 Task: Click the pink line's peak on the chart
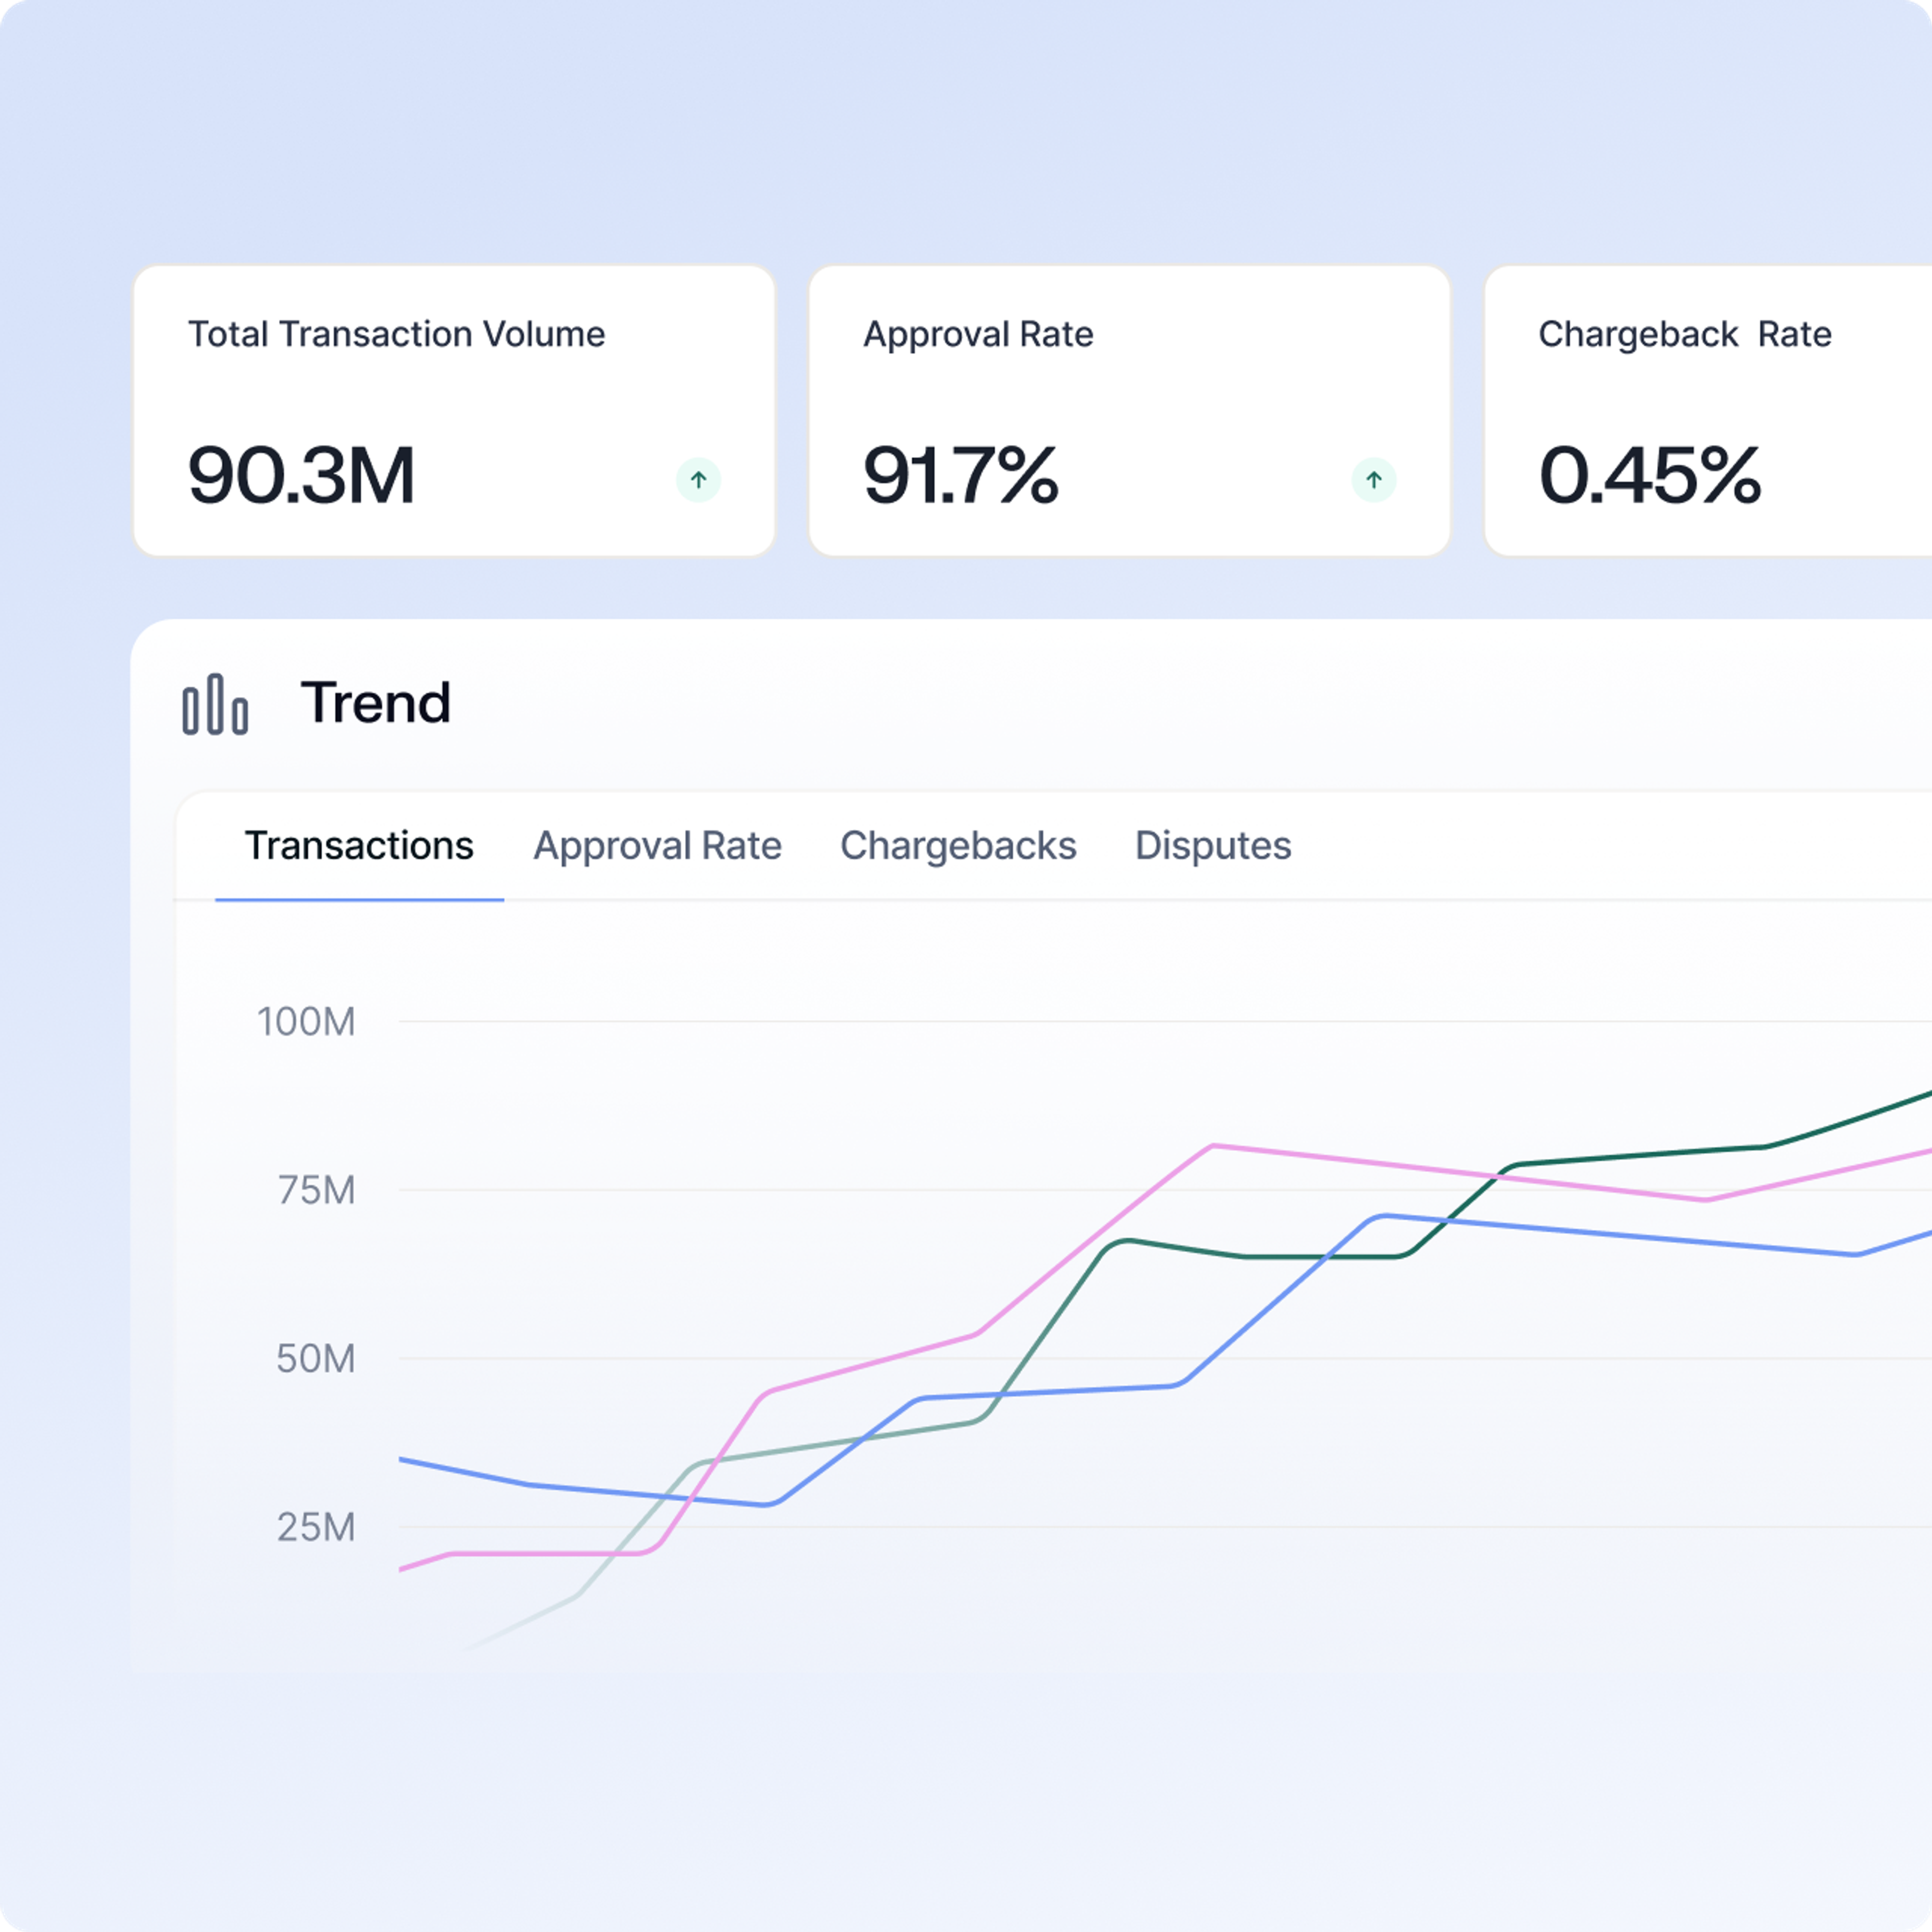1212,1146
